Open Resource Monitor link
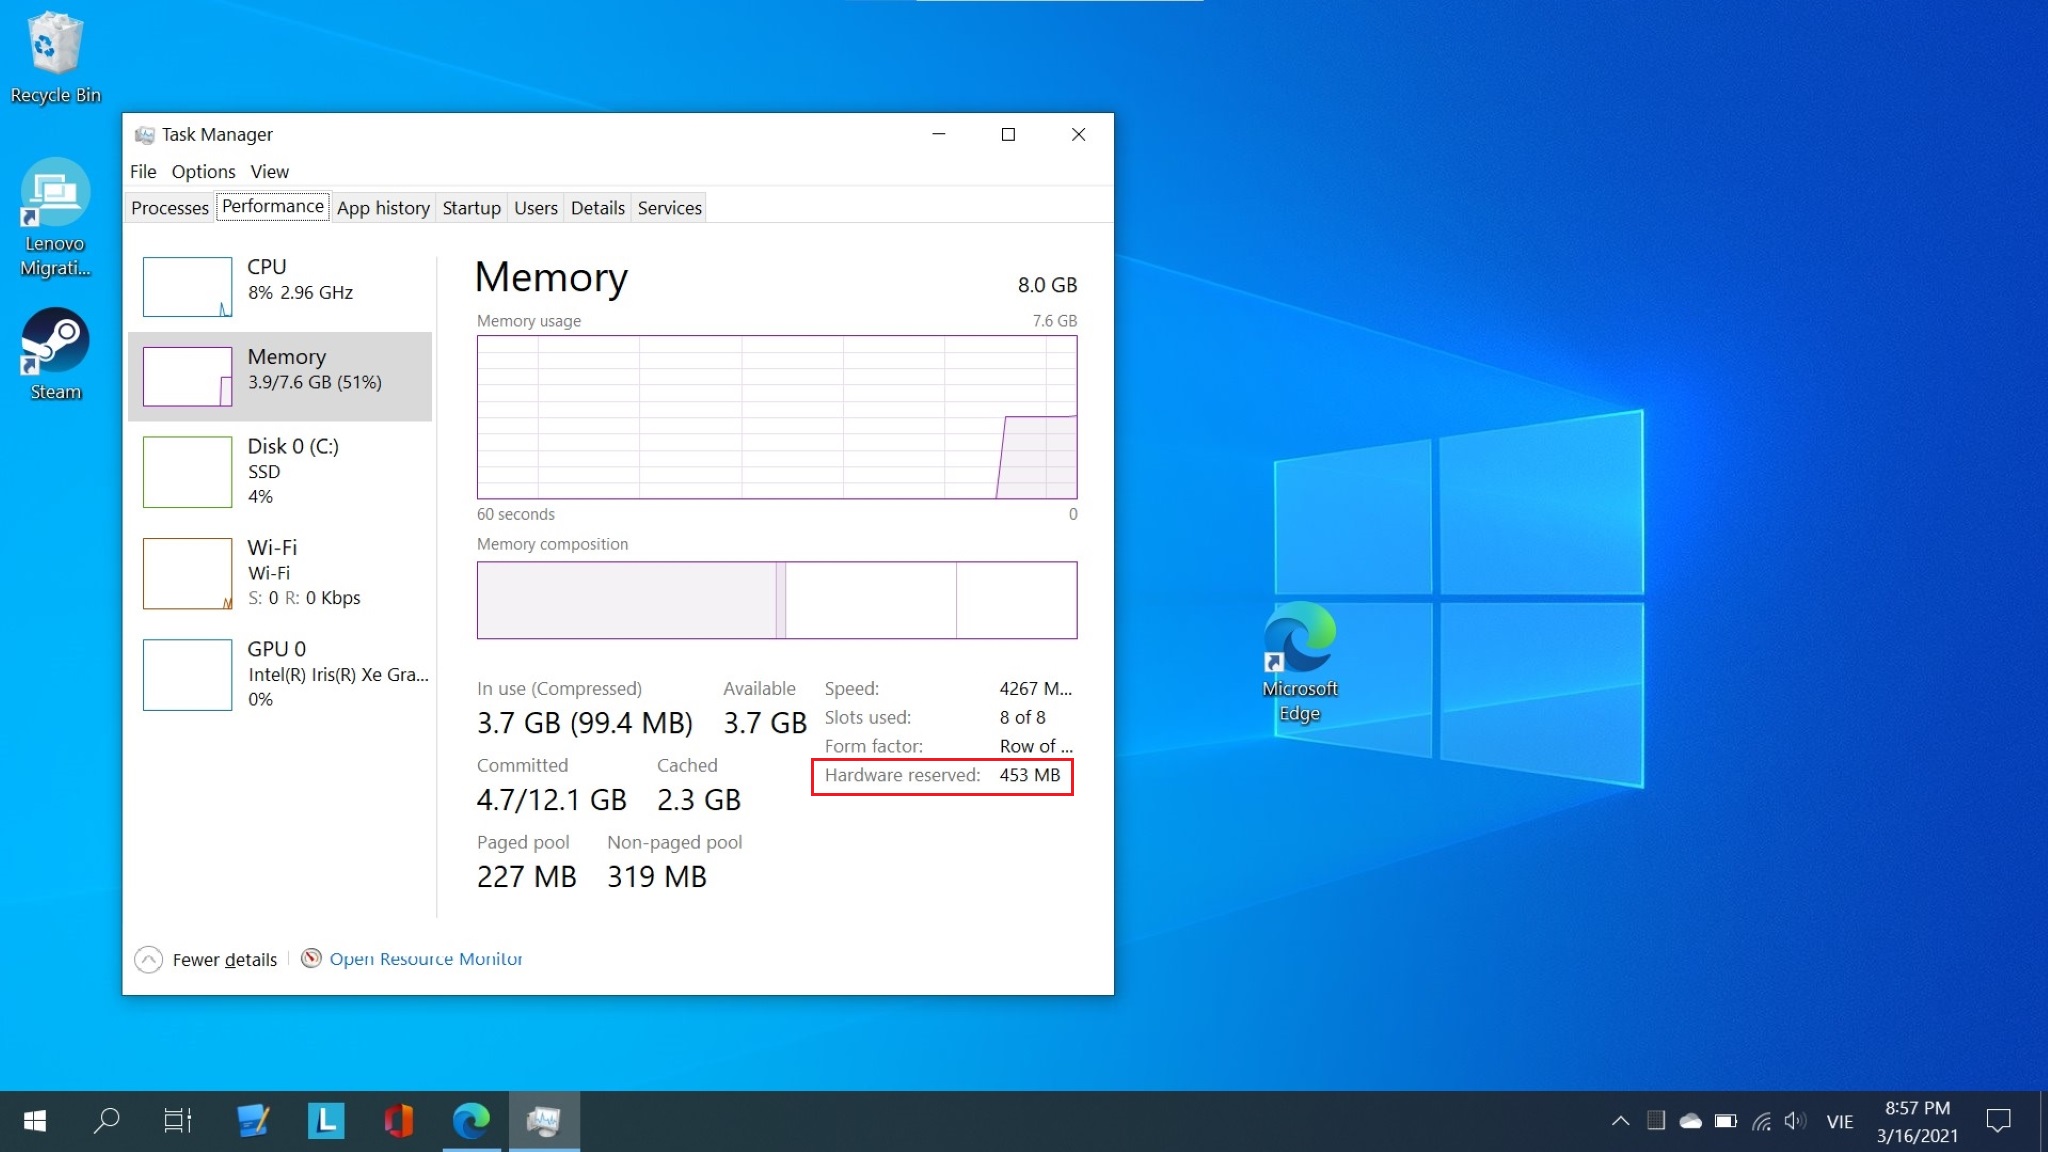The height and width of the screenshot is (1152, 2048). [425, 959]
